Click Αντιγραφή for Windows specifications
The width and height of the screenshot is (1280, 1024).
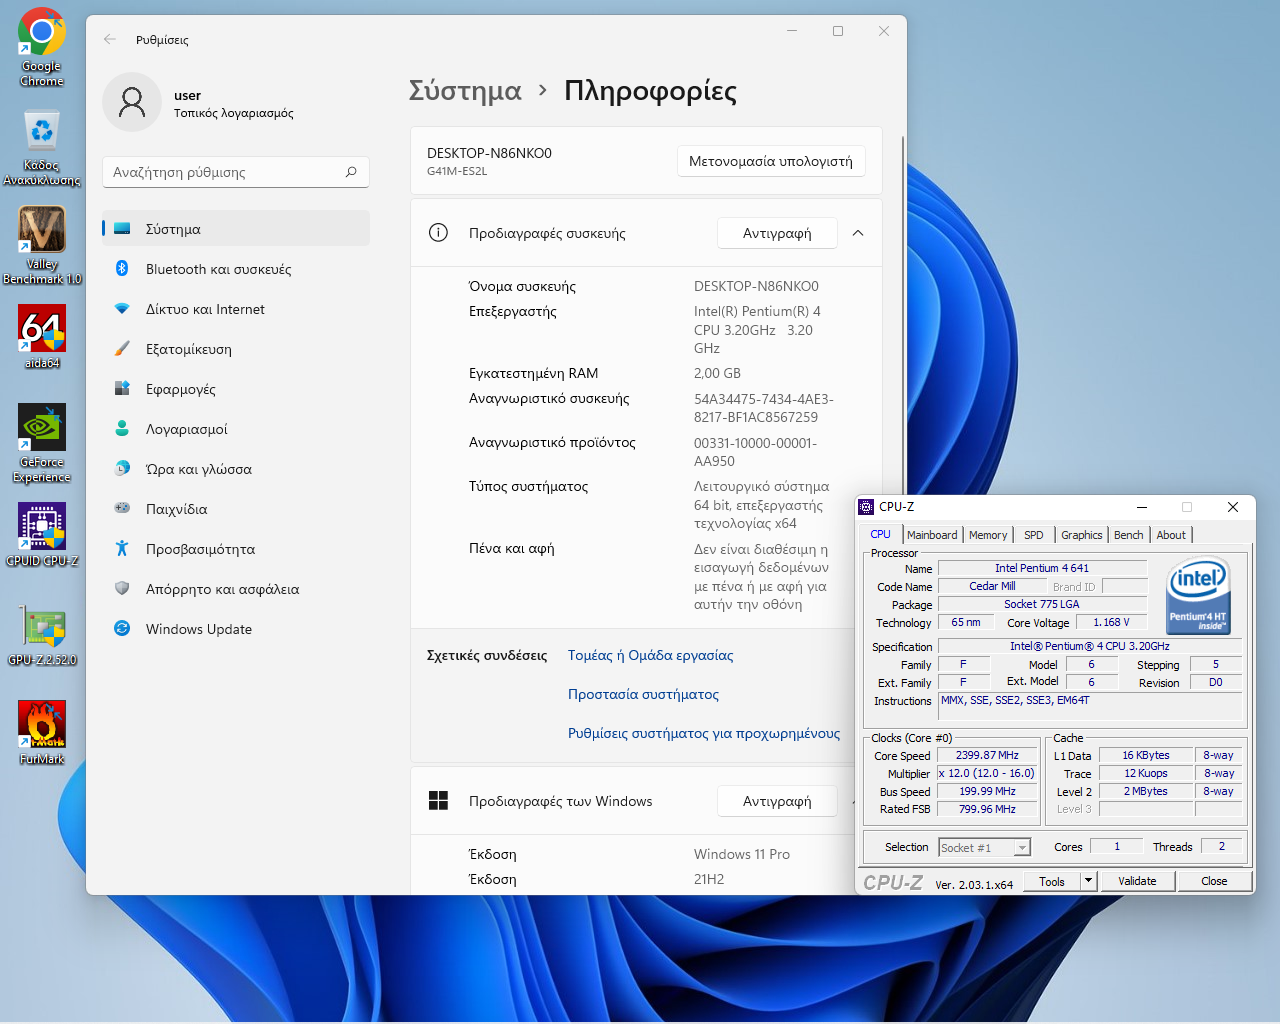click(777, 801)
